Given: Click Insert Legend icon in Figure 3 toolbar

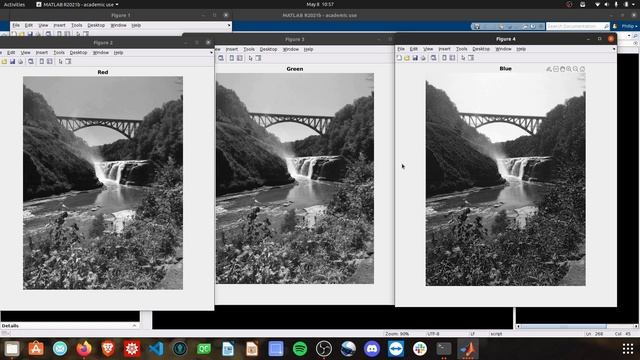Looking at the screenshot, I should [x=240, y=58].
